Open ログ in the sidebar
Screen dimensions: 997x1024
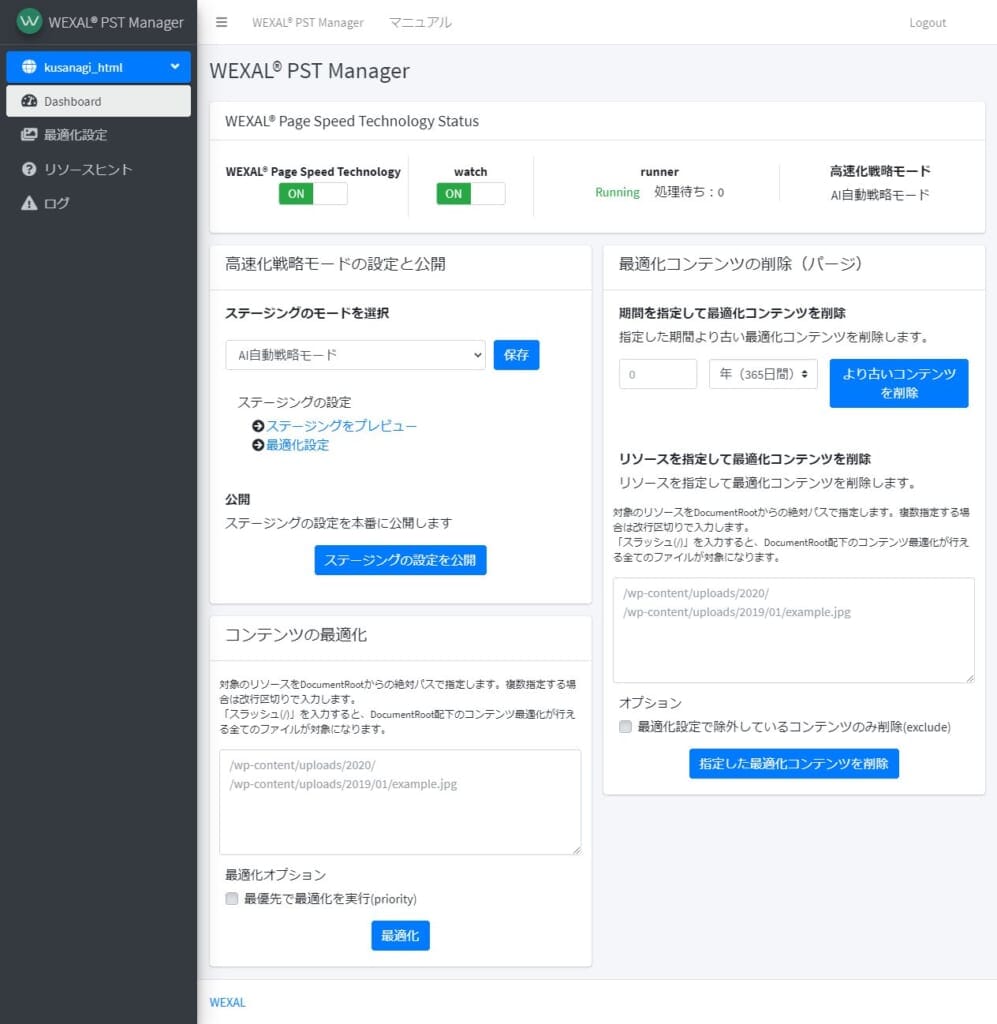(x=99, y=203)
